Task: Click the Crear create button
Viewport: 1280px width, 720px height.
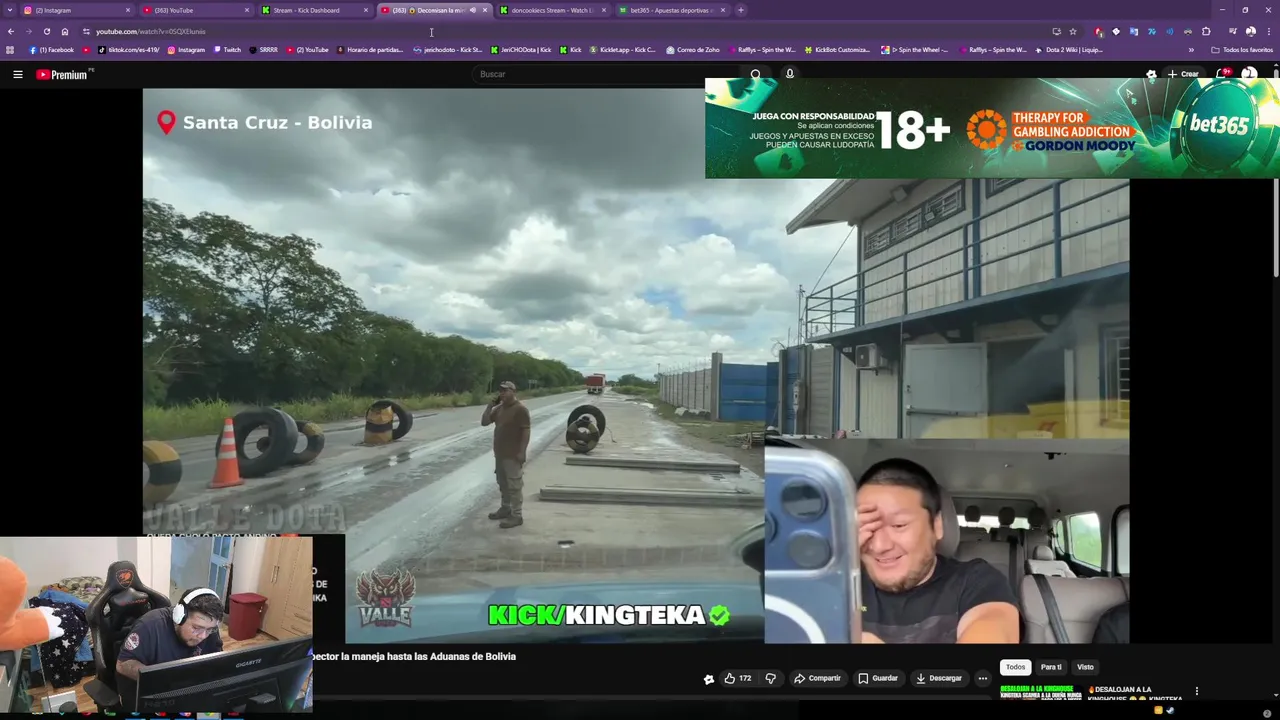Action: (x=1182, y=74)
